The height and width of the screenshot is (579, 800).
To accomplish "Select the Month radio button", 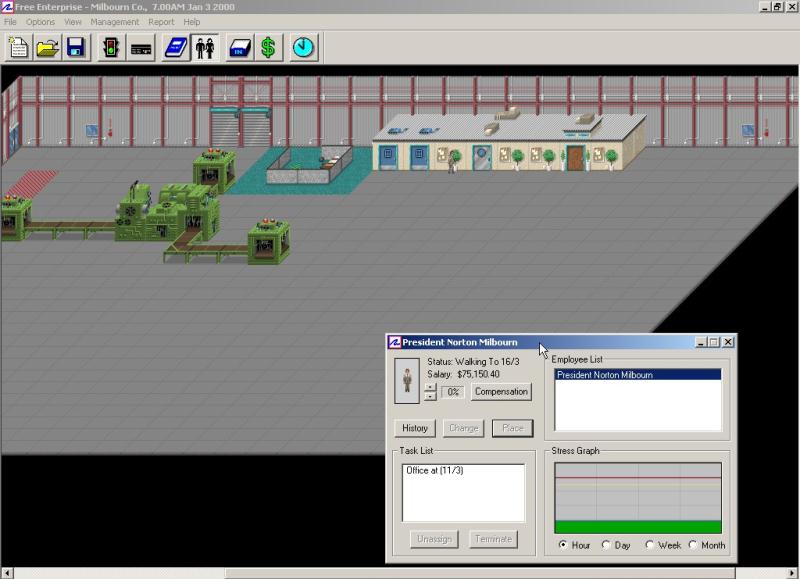I will pos(693,545).
